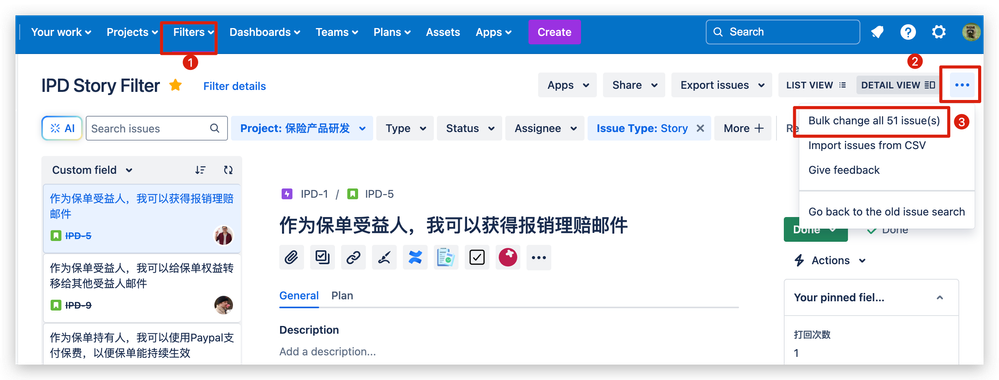999x380 pixels.
Task: Open the Filter details link
Action: (x=234, y=86)
